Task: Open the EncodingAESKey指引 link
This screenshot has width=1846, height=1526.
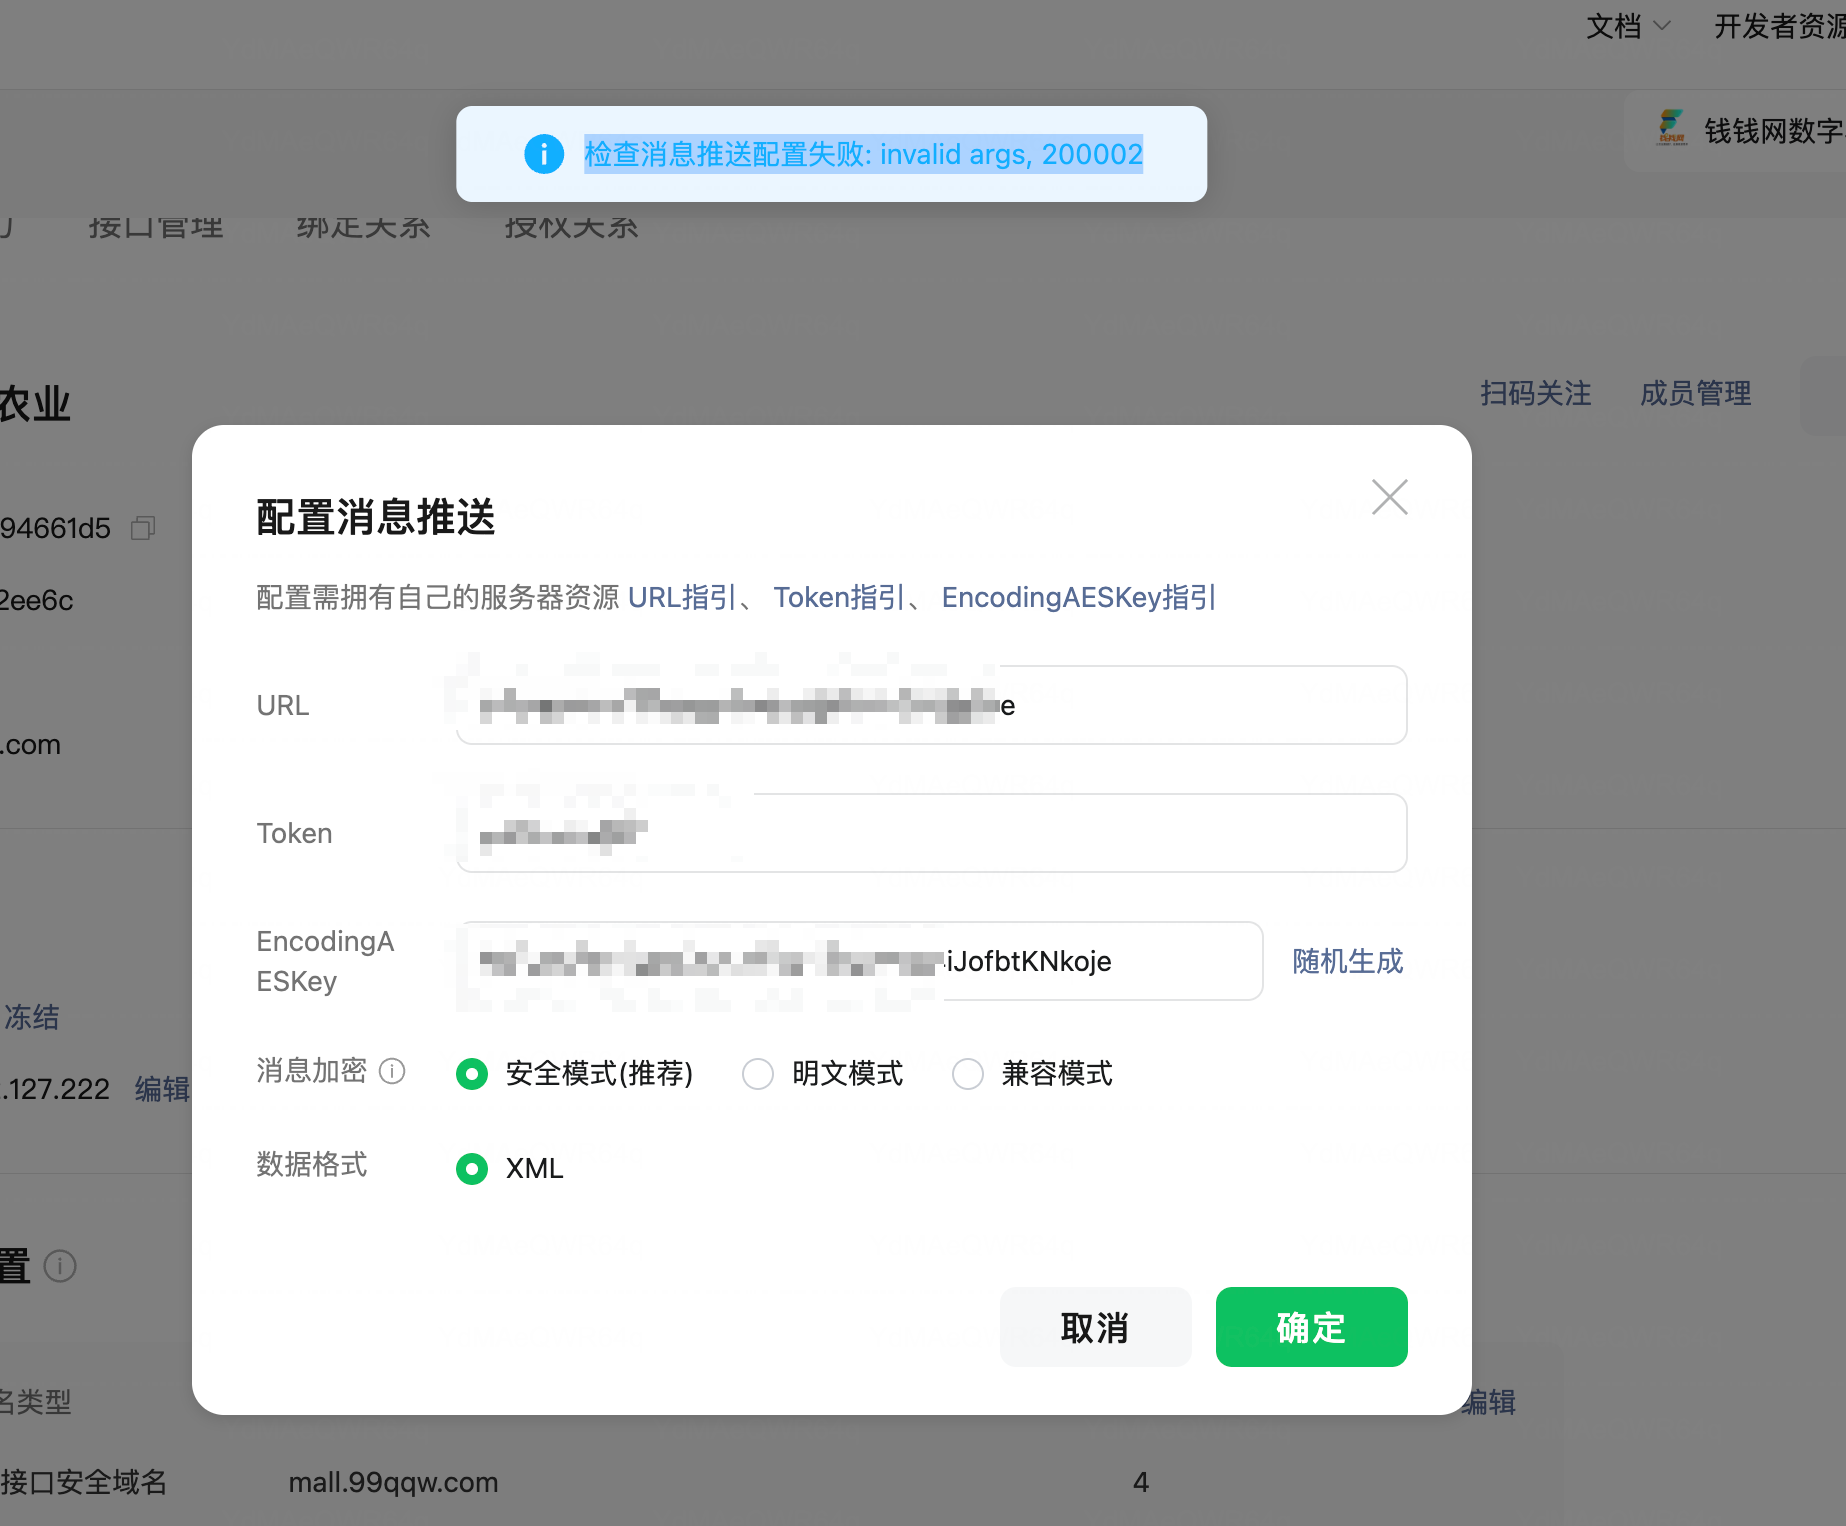Action: tap(1079, 597)
